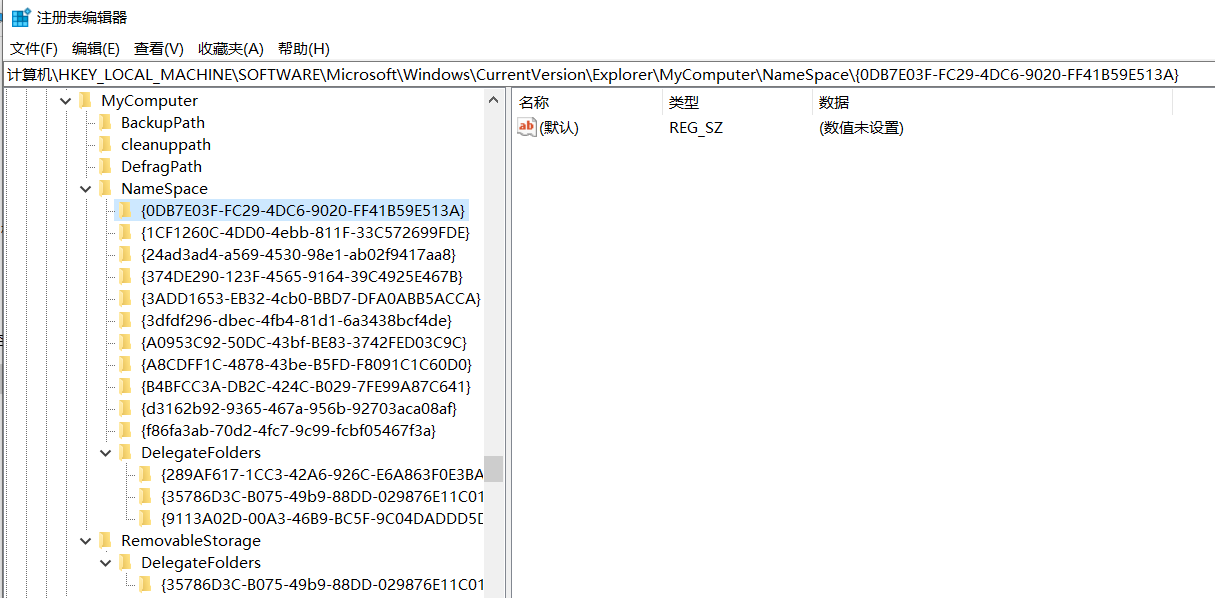The height and width of the screenshot is (598, 1215).
Task: Click the ab string value icon for (默认)
Action: coord(527,127)
